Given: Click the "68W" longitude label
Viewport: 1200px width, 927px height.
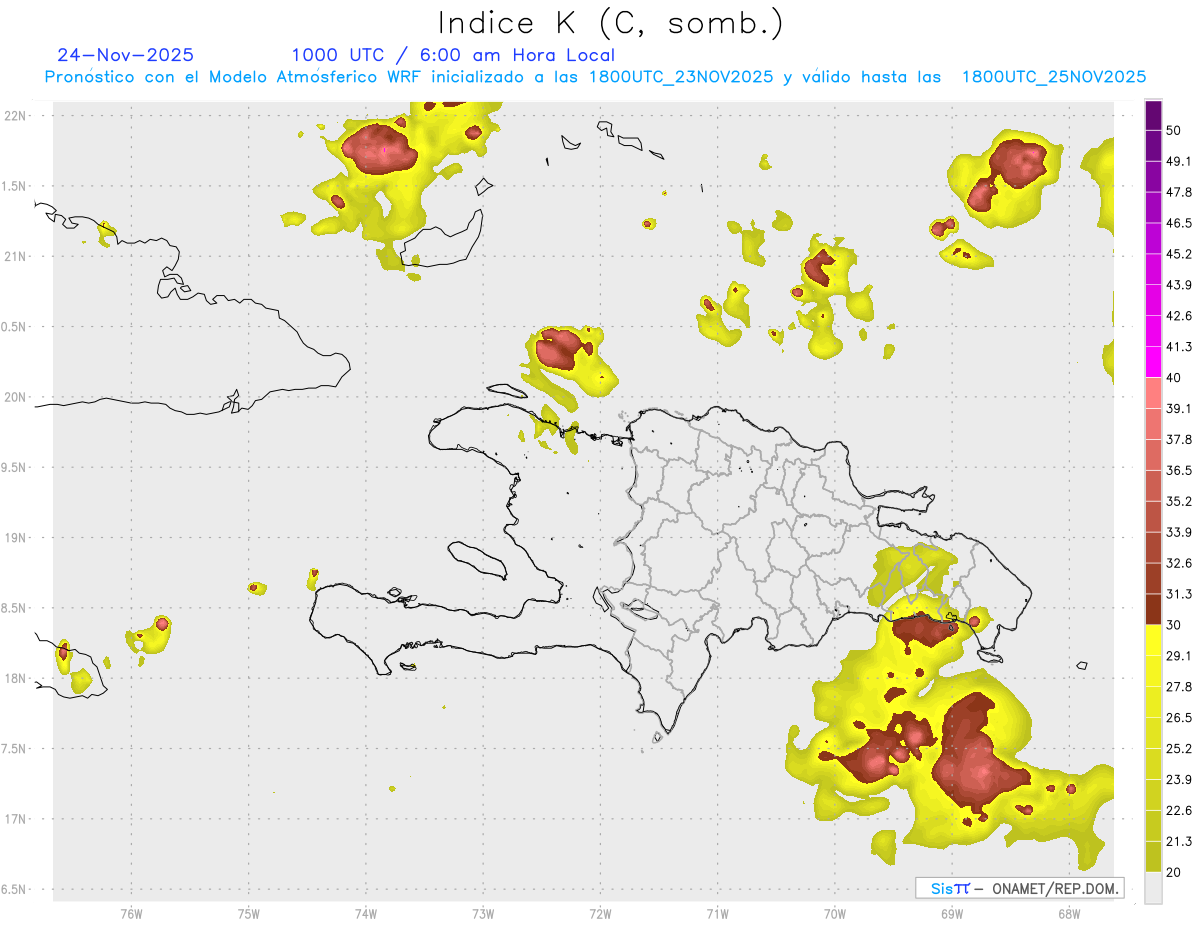Looking at the screenshot, I should (1069, 914).
